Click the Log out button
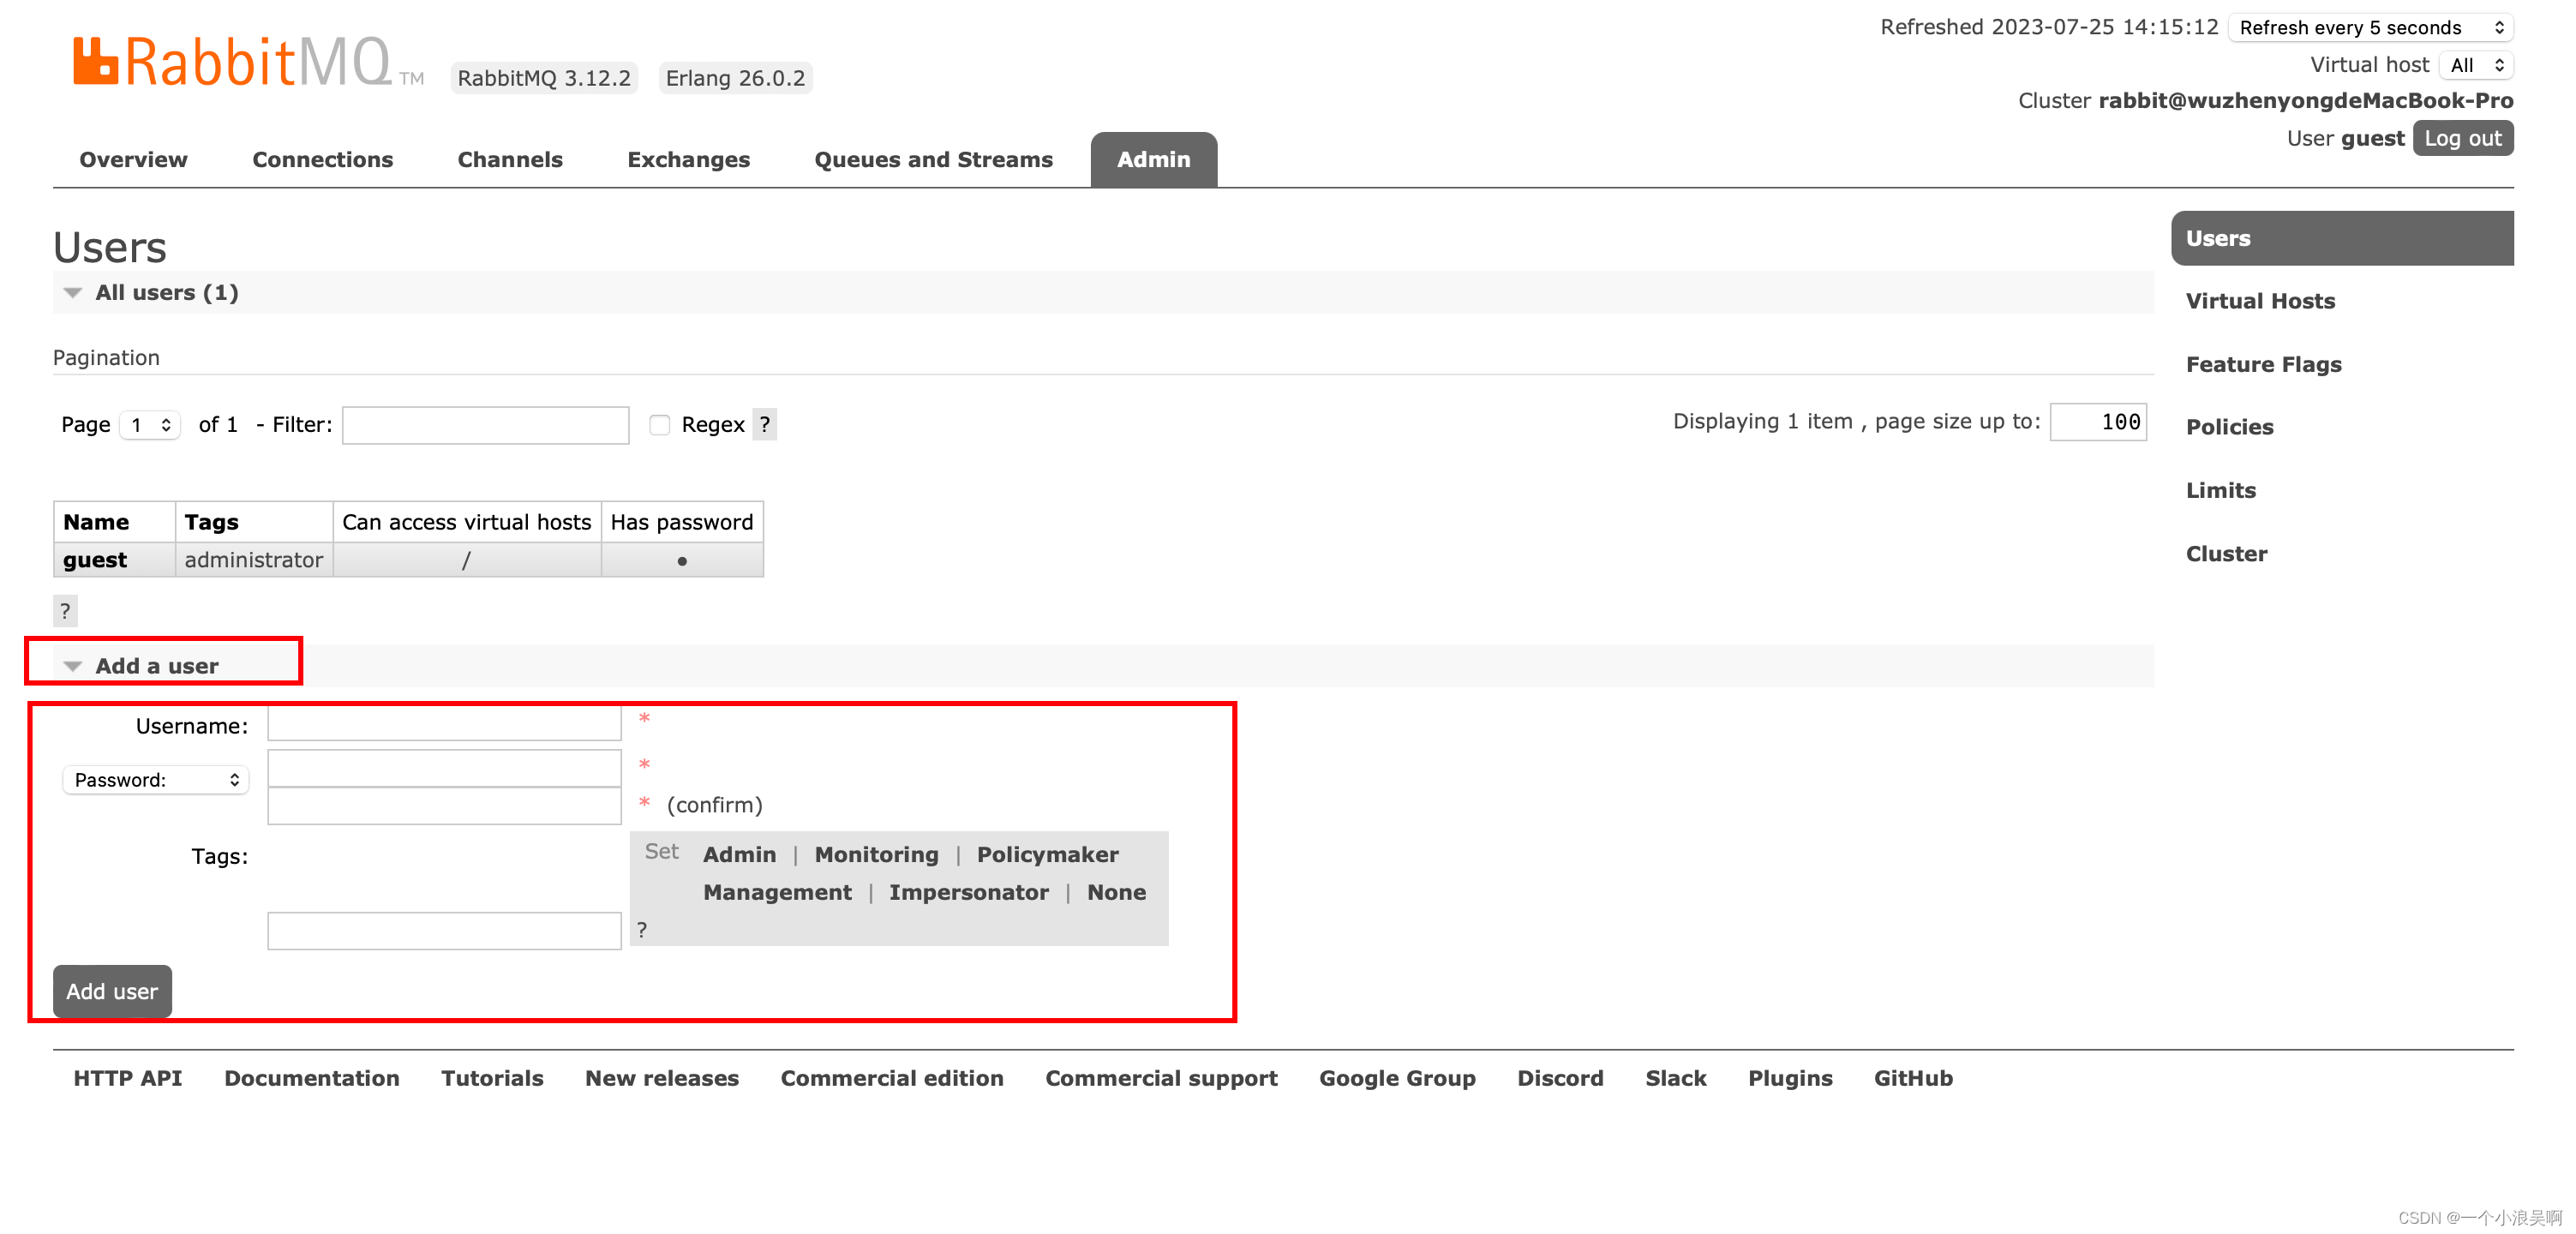The width and height of the screenshot is (2576, 1234). (x=2465, y=138)
